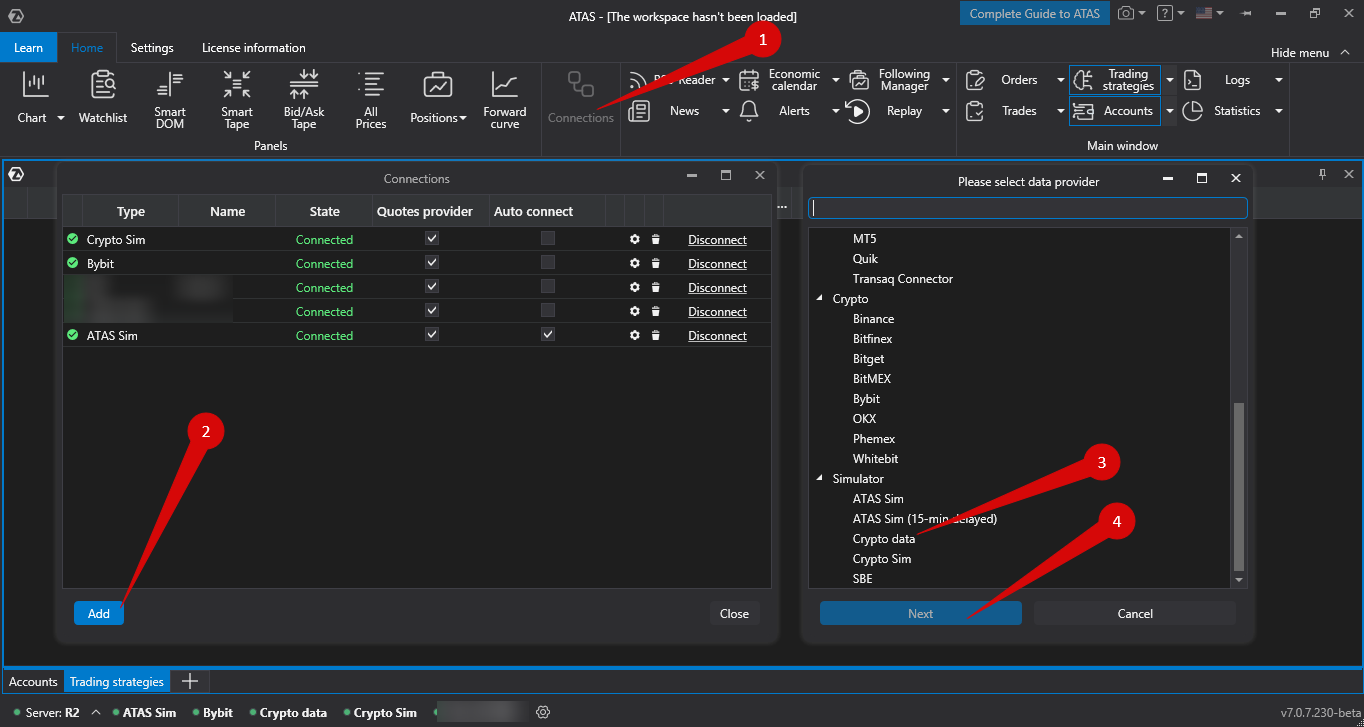
Task: Select the Home ribbon tab
Action: pyautogui.click(x=87, y=48)
